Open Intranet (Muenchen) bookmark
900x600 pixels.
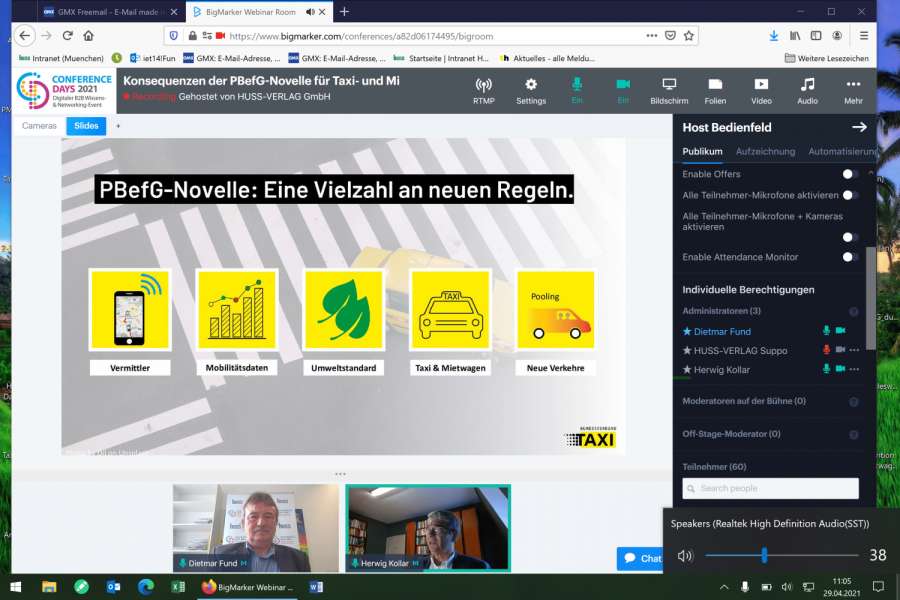point(61,58)
